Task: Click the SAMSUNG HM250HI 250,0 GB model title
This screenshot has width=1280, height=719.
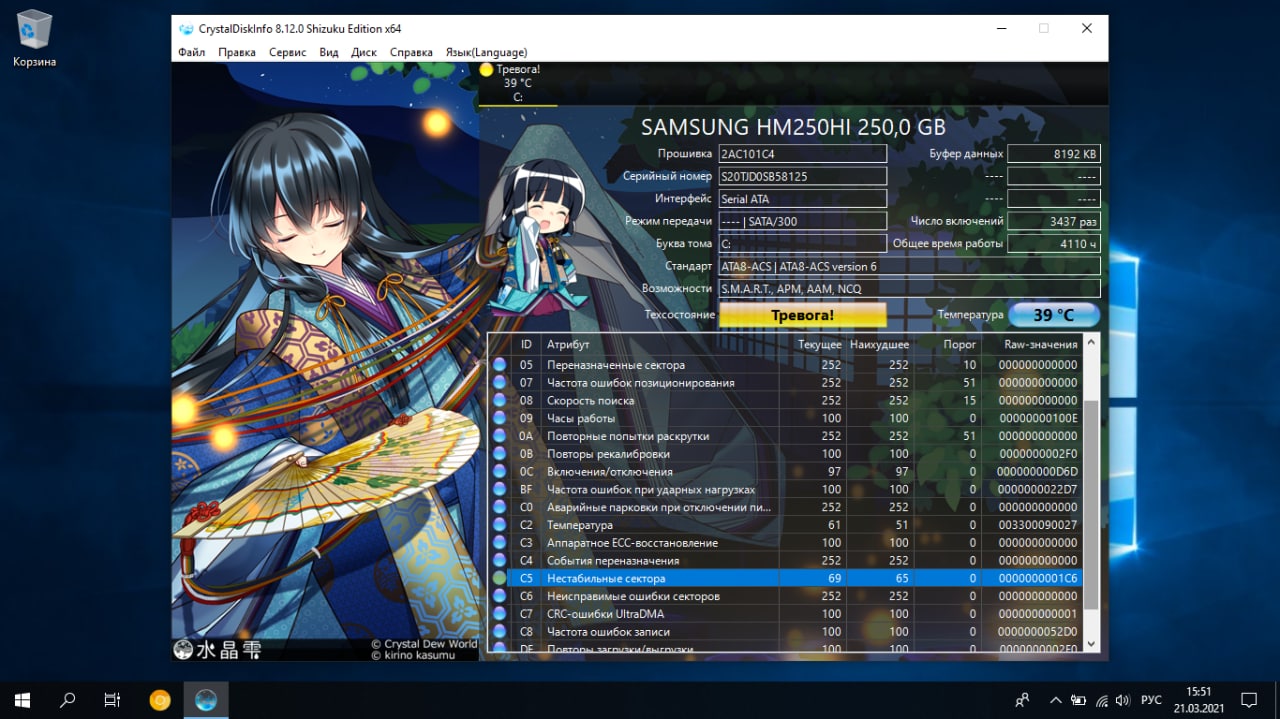Action: click(x=793, y=127)
